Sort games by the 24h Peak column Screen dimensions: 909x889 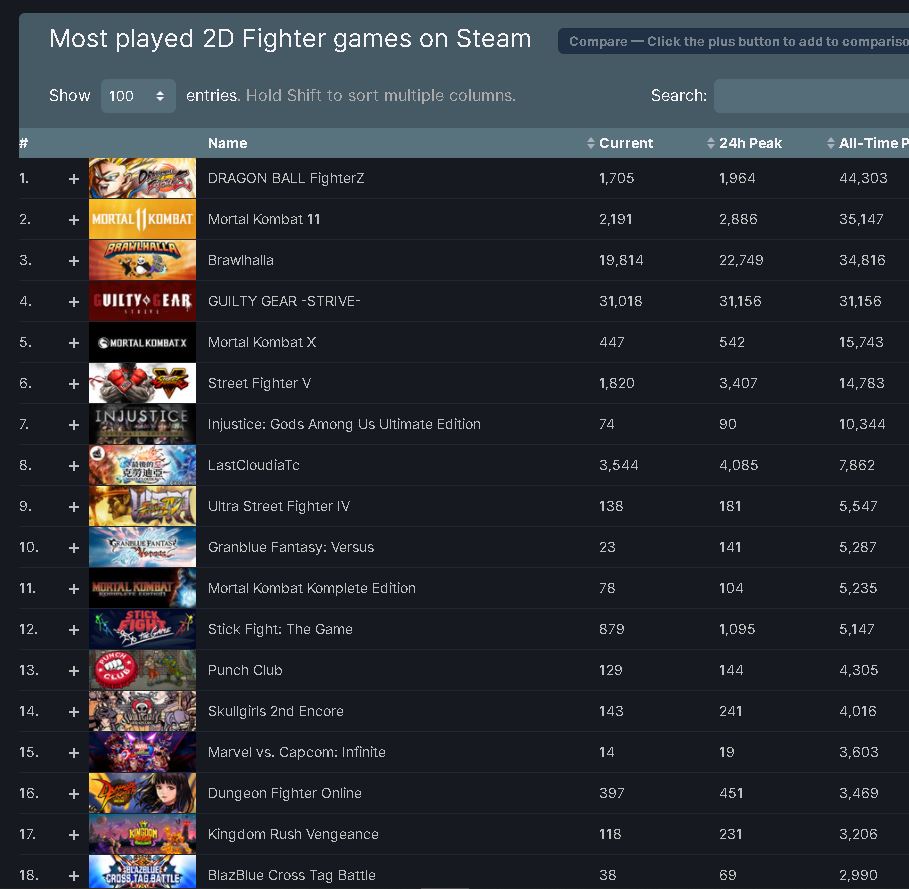pos(710,142)
